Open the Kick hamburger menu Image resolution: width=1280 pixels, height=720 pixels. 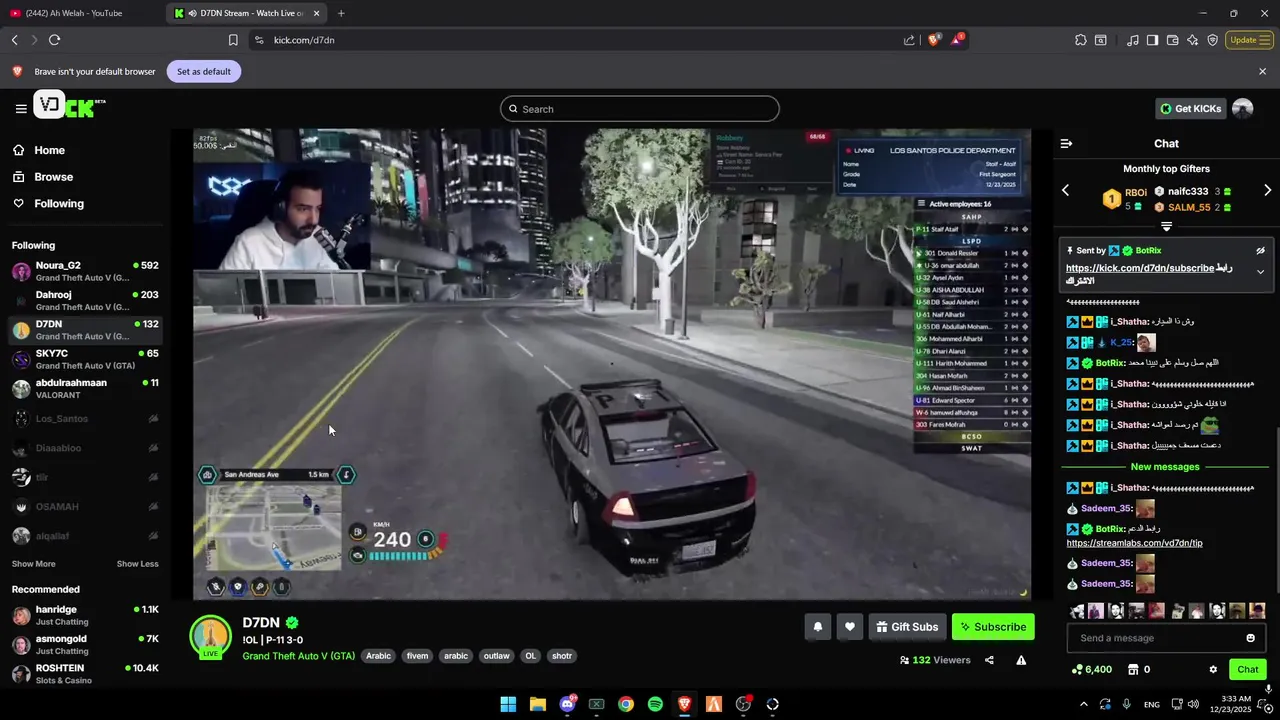(21, 109)
